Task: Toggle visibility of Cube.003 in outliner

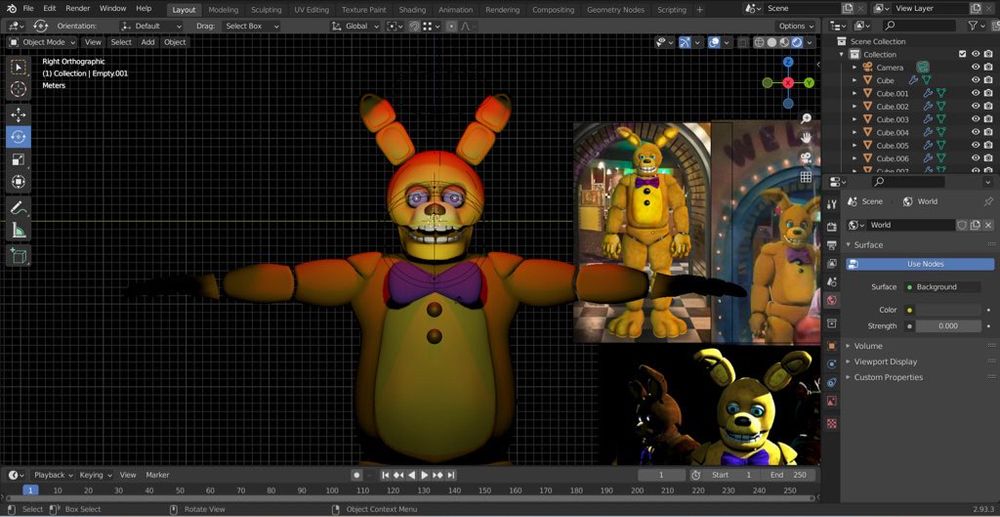Action: click(x=976, y=119)
